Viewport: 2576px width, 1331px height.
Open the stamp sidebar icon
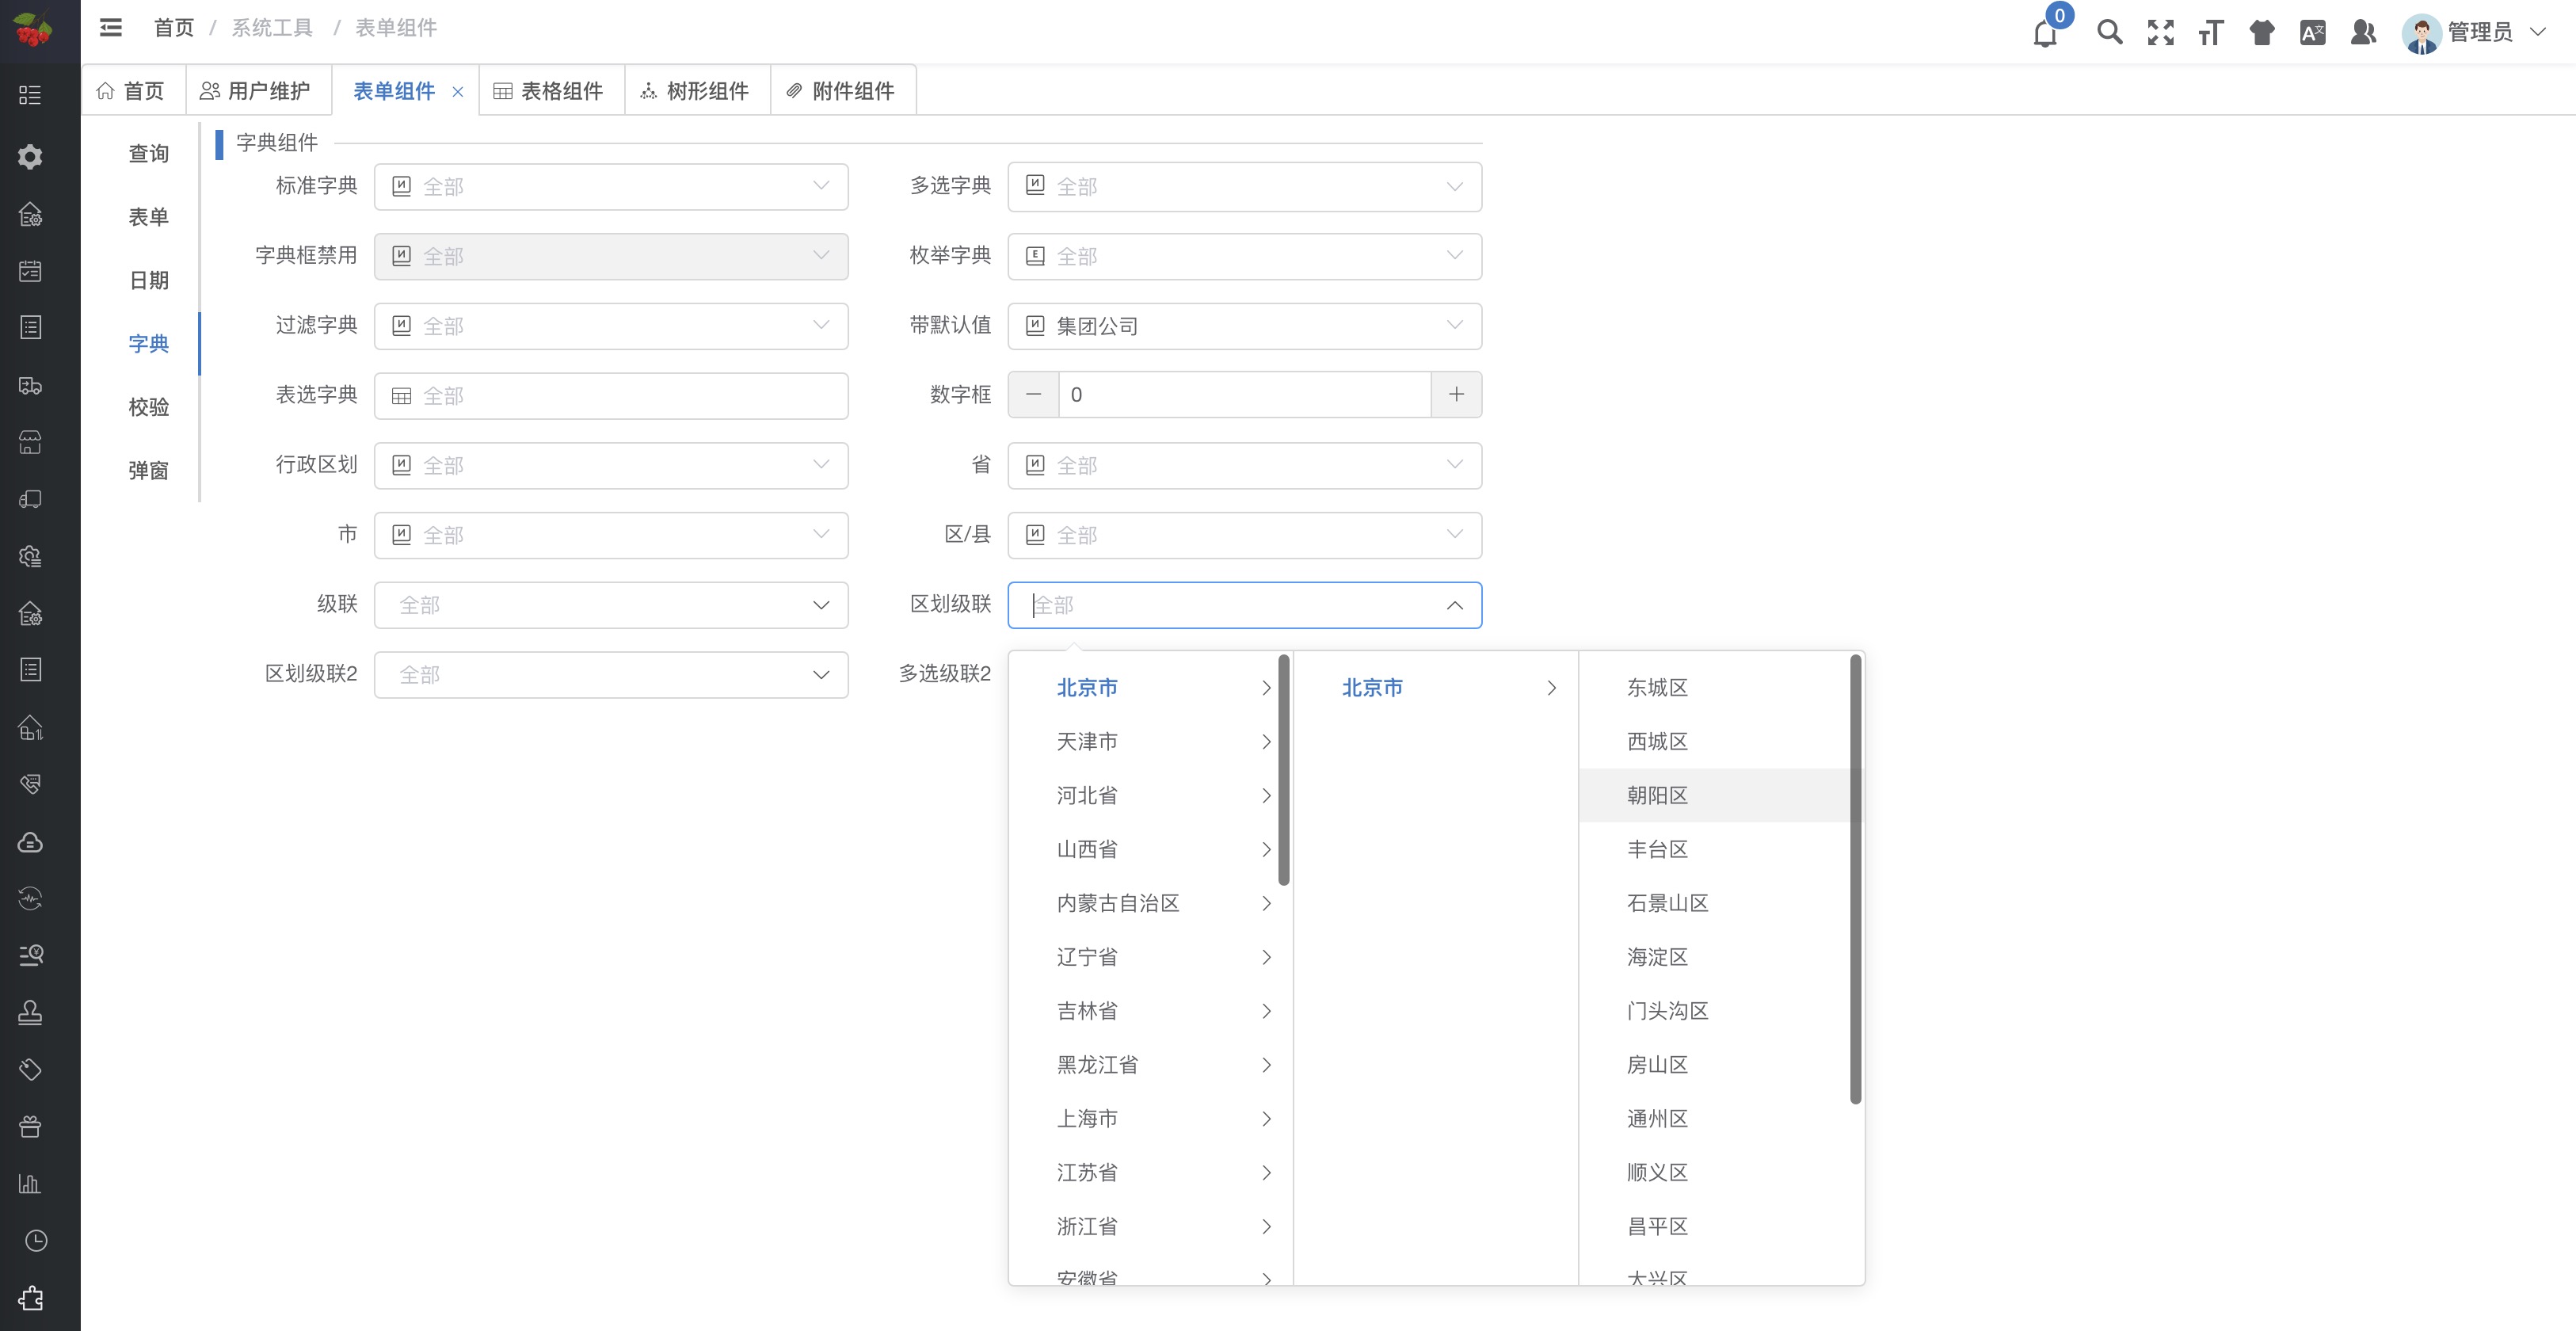(31, 1013)
